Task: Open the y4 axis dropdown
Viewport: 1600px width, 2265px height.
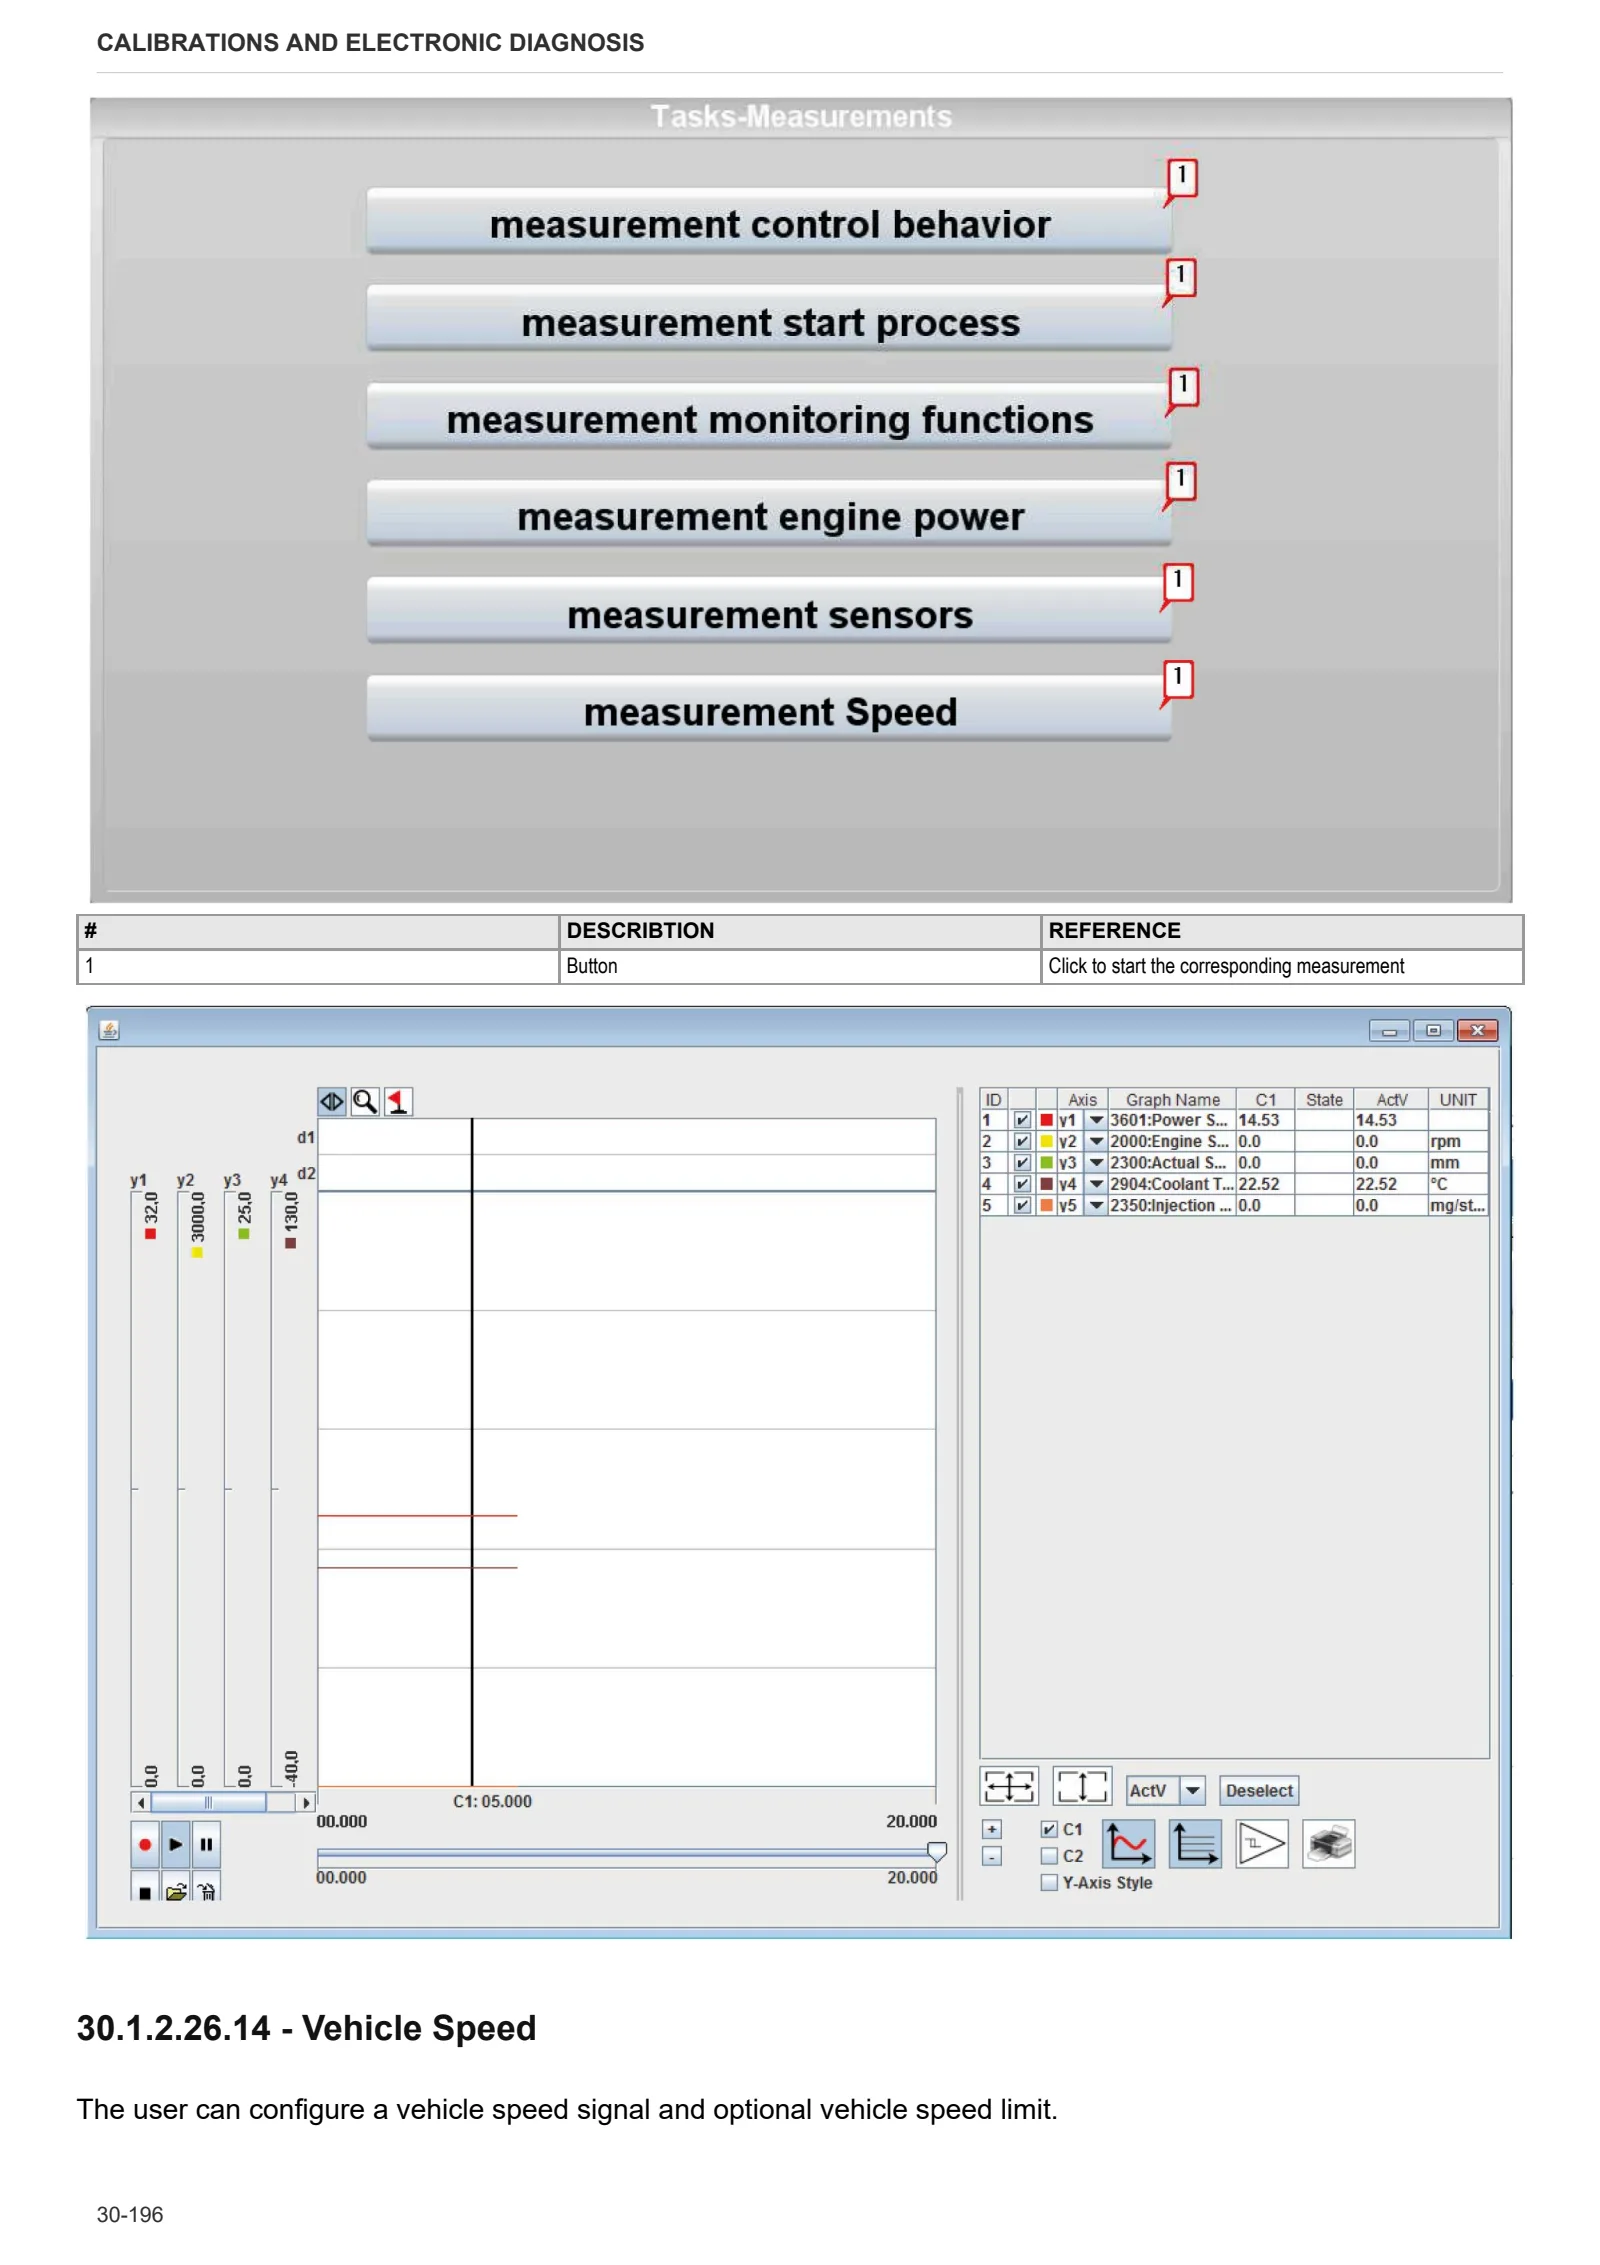Action: pyautogui.click(x=1096, y=1184)
